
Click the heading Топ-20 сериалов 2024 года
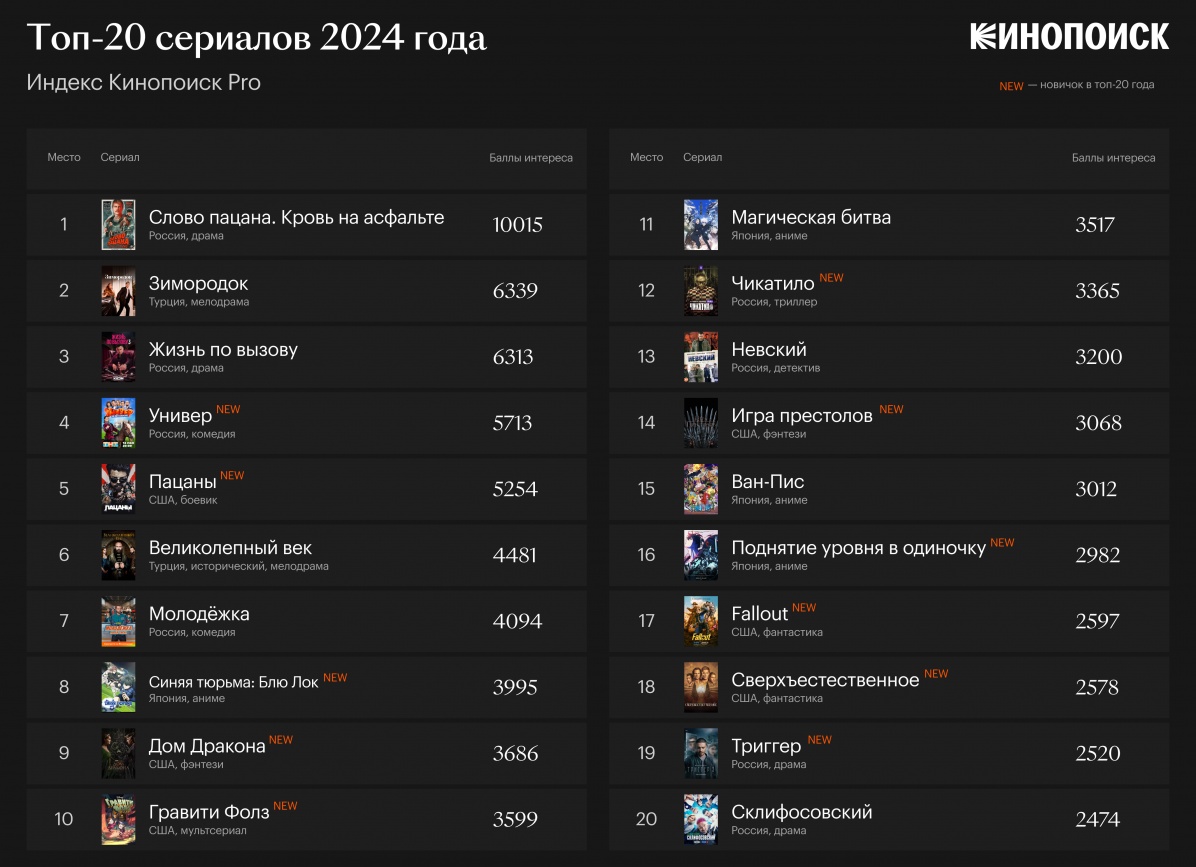256,37
